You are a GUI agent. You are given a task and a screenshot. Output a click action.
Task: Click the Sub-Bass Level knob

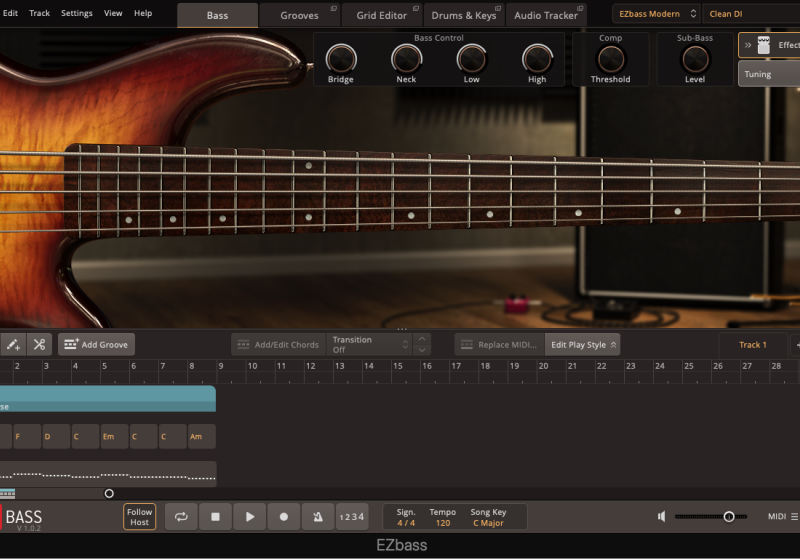click(x=695, y=59)
